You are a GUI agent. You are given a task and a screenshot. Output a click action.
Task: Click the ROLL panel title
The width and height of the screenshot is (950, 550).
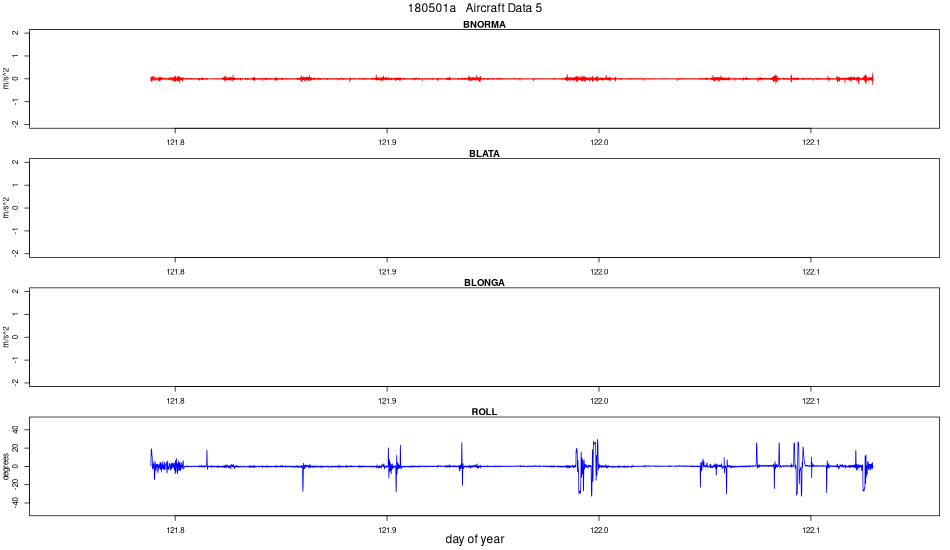[x=484, y=412]
